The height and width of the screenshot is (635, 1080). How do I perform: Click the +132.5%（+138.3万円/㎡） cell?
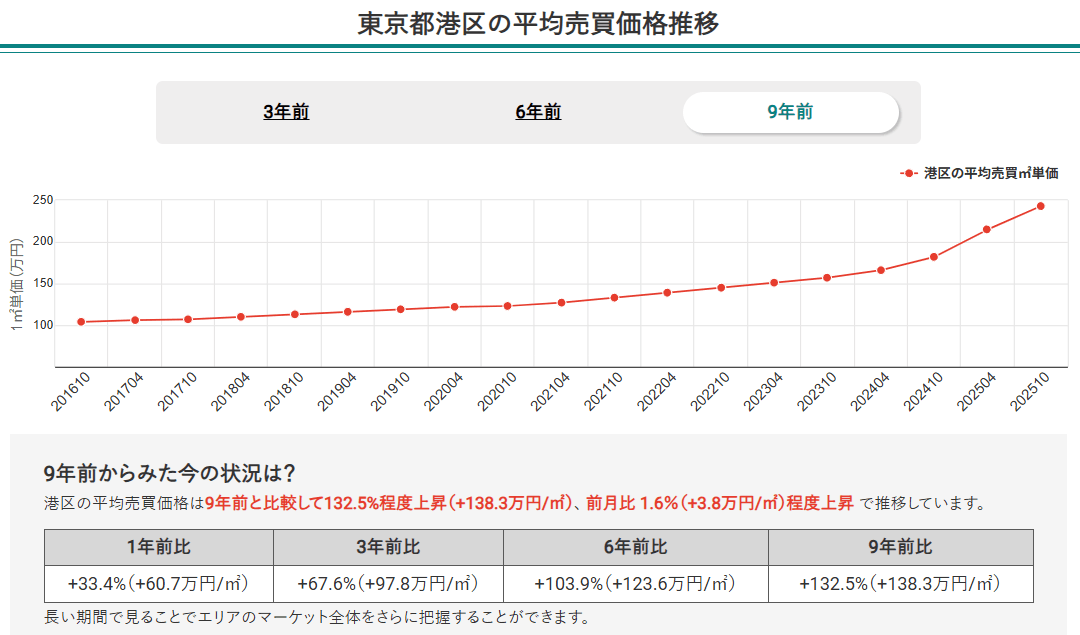(901, 580)
